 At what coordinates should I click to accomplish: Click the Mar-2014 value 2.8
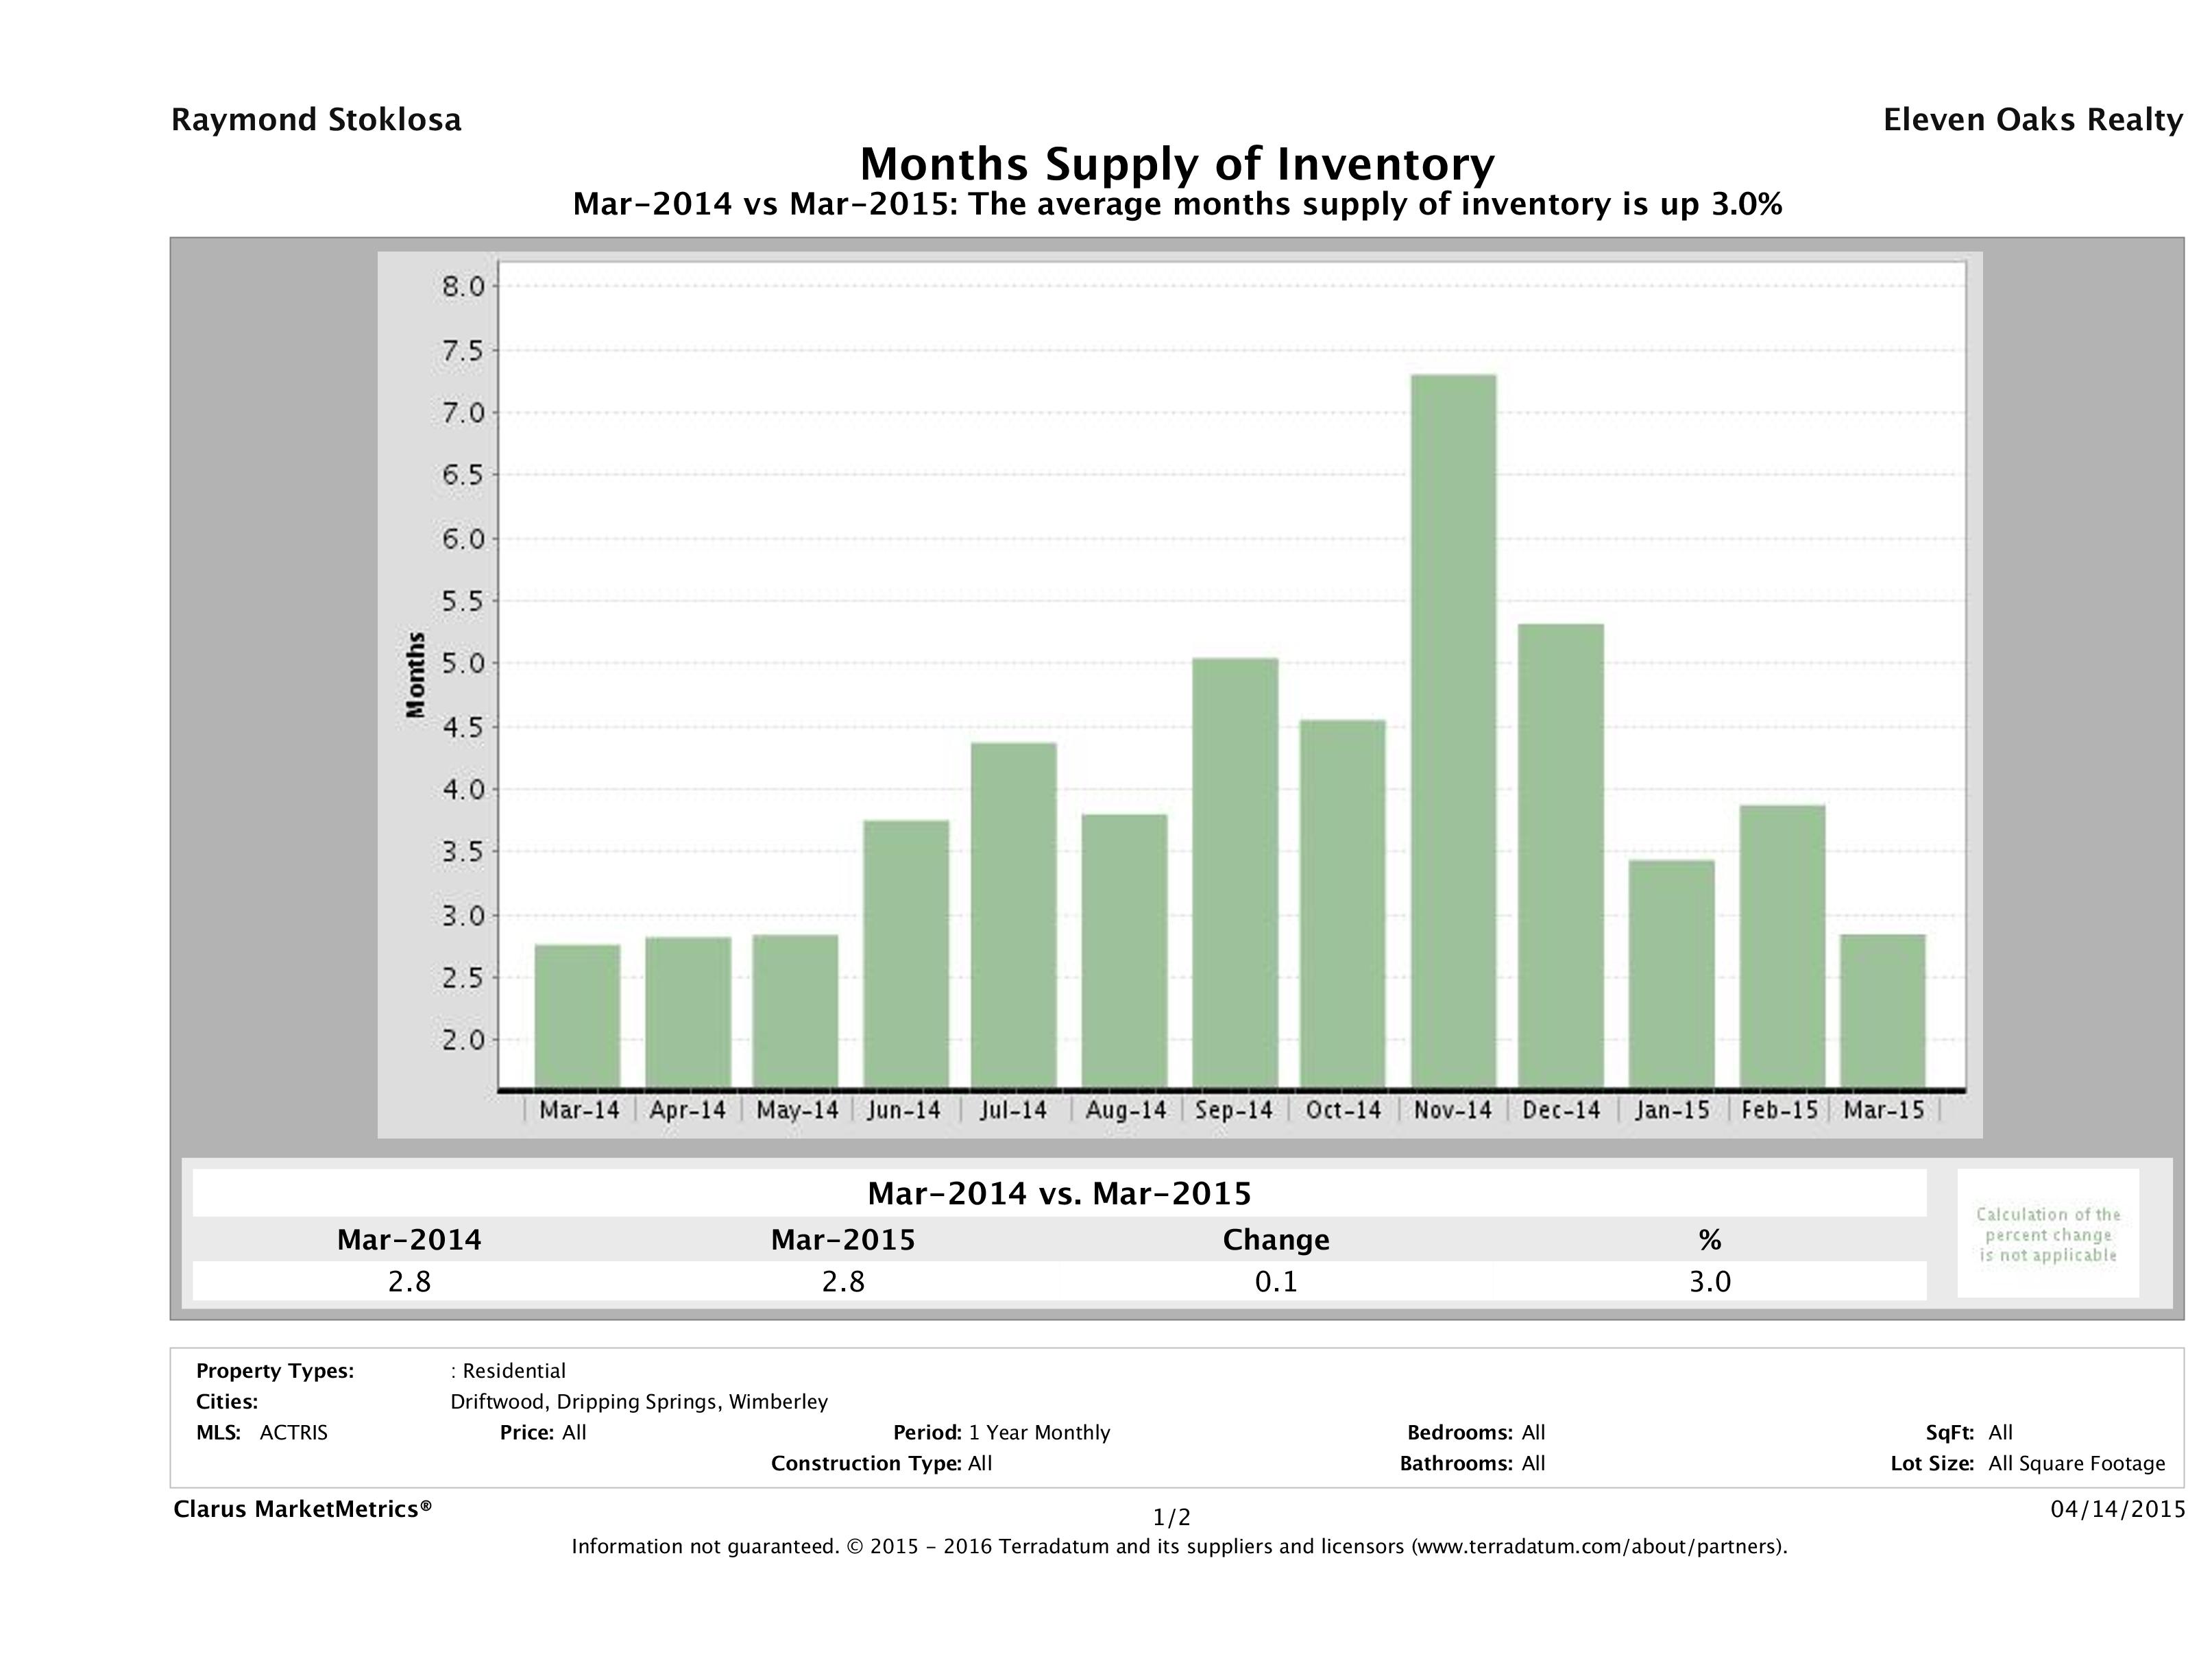click(x=409, y=1282)
